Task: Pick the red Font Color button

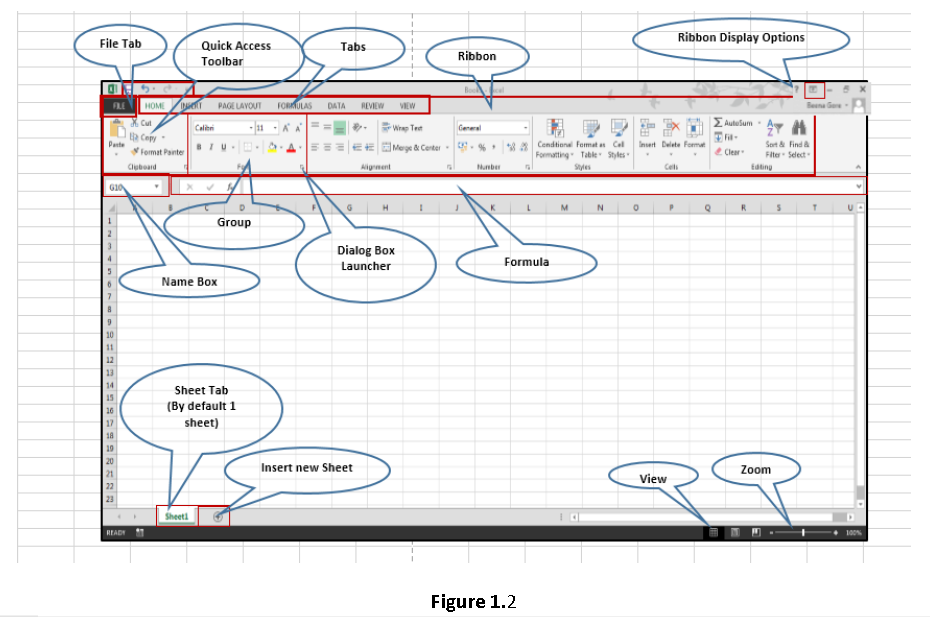Action: [291, 147]
